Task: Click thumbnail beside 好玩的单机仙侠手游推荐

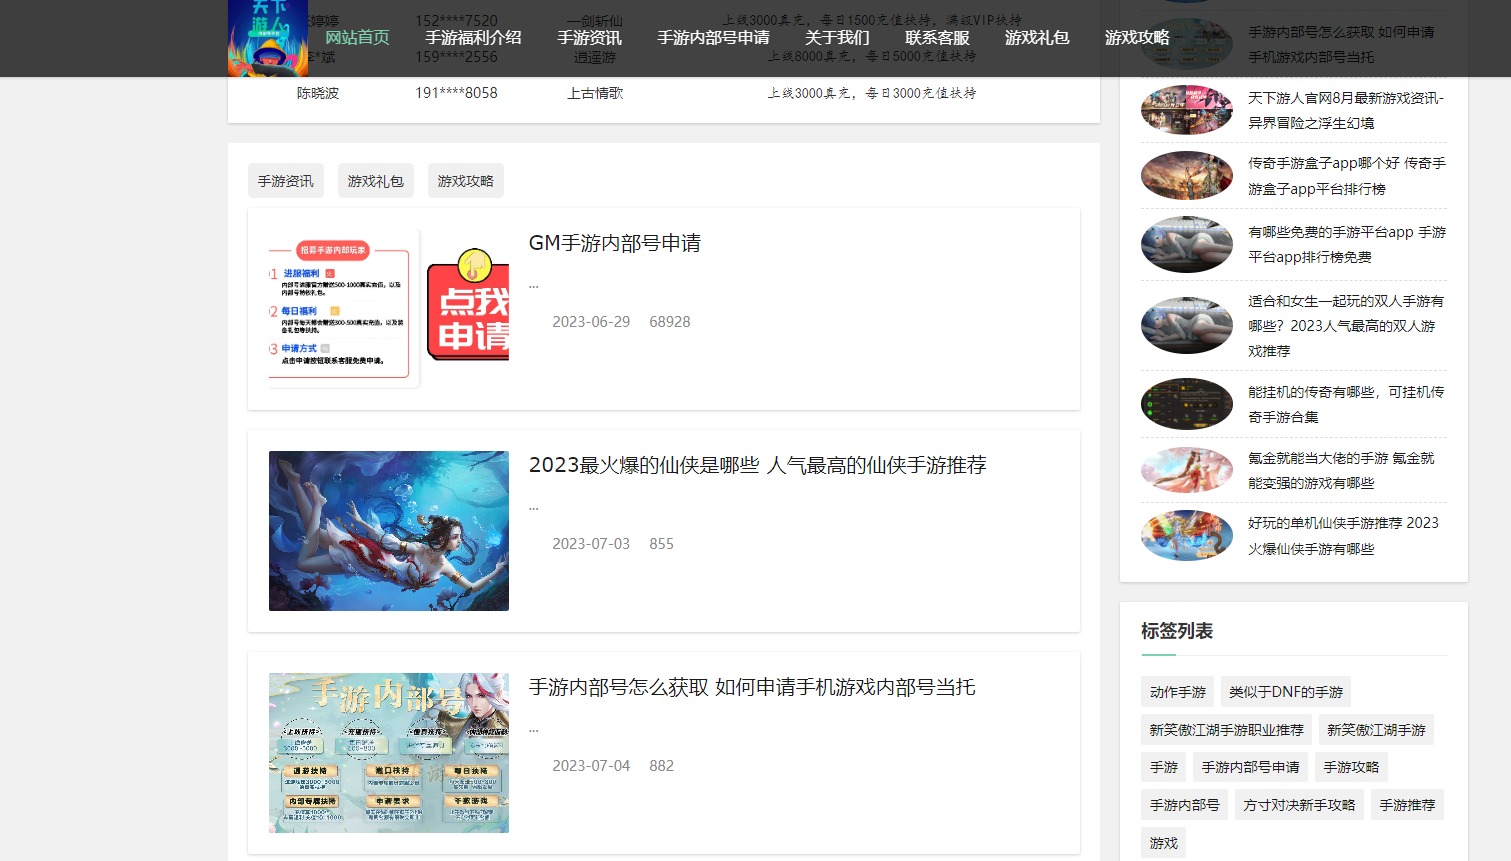Action: click(1187, 536)
